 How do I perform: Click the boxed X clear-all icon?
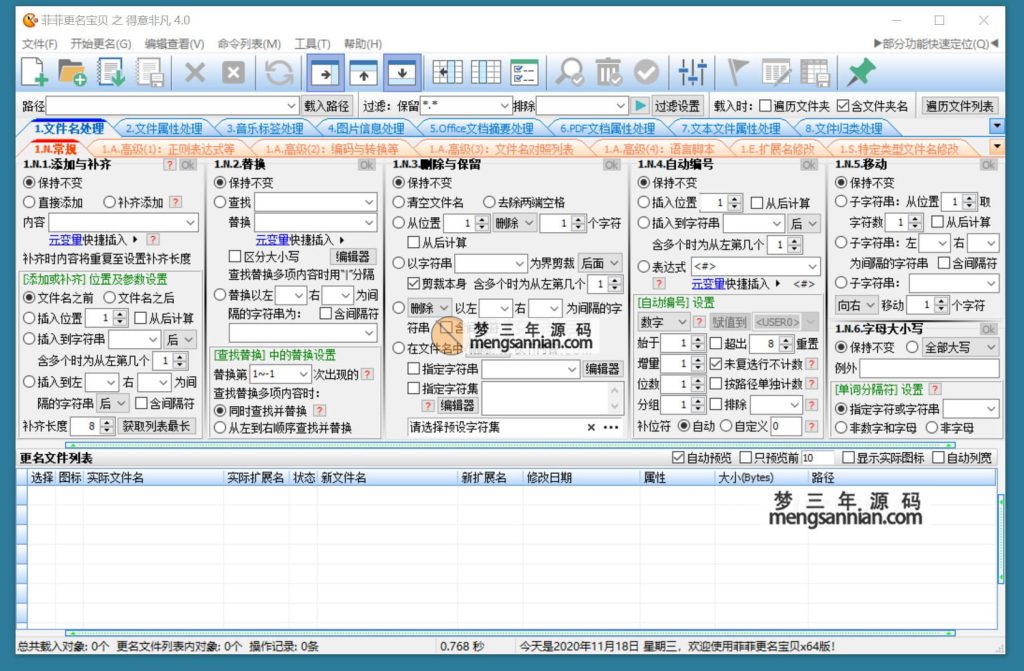coord(233,73)
